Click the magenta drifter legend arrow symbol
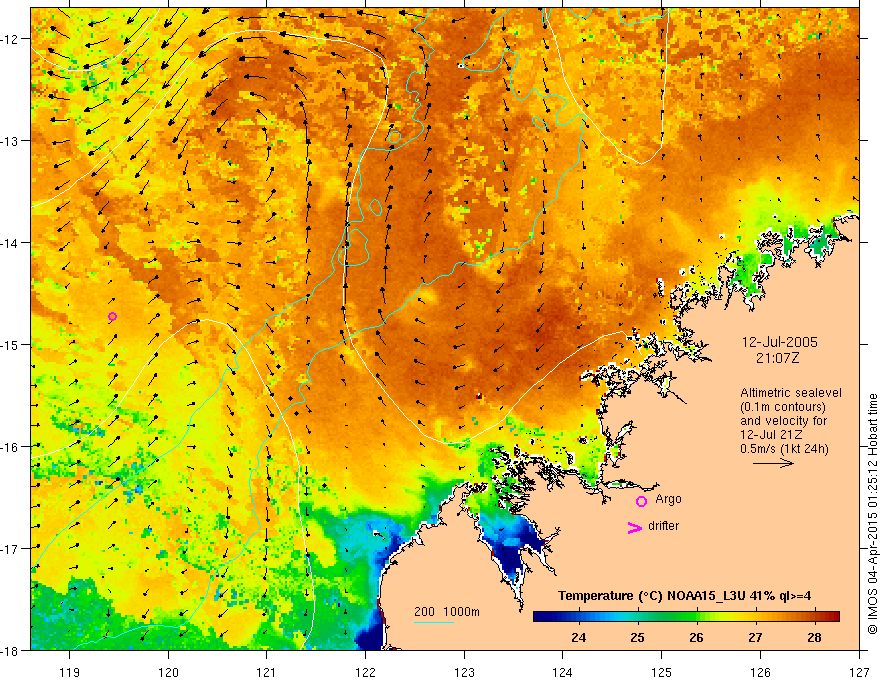 [634, 527]
